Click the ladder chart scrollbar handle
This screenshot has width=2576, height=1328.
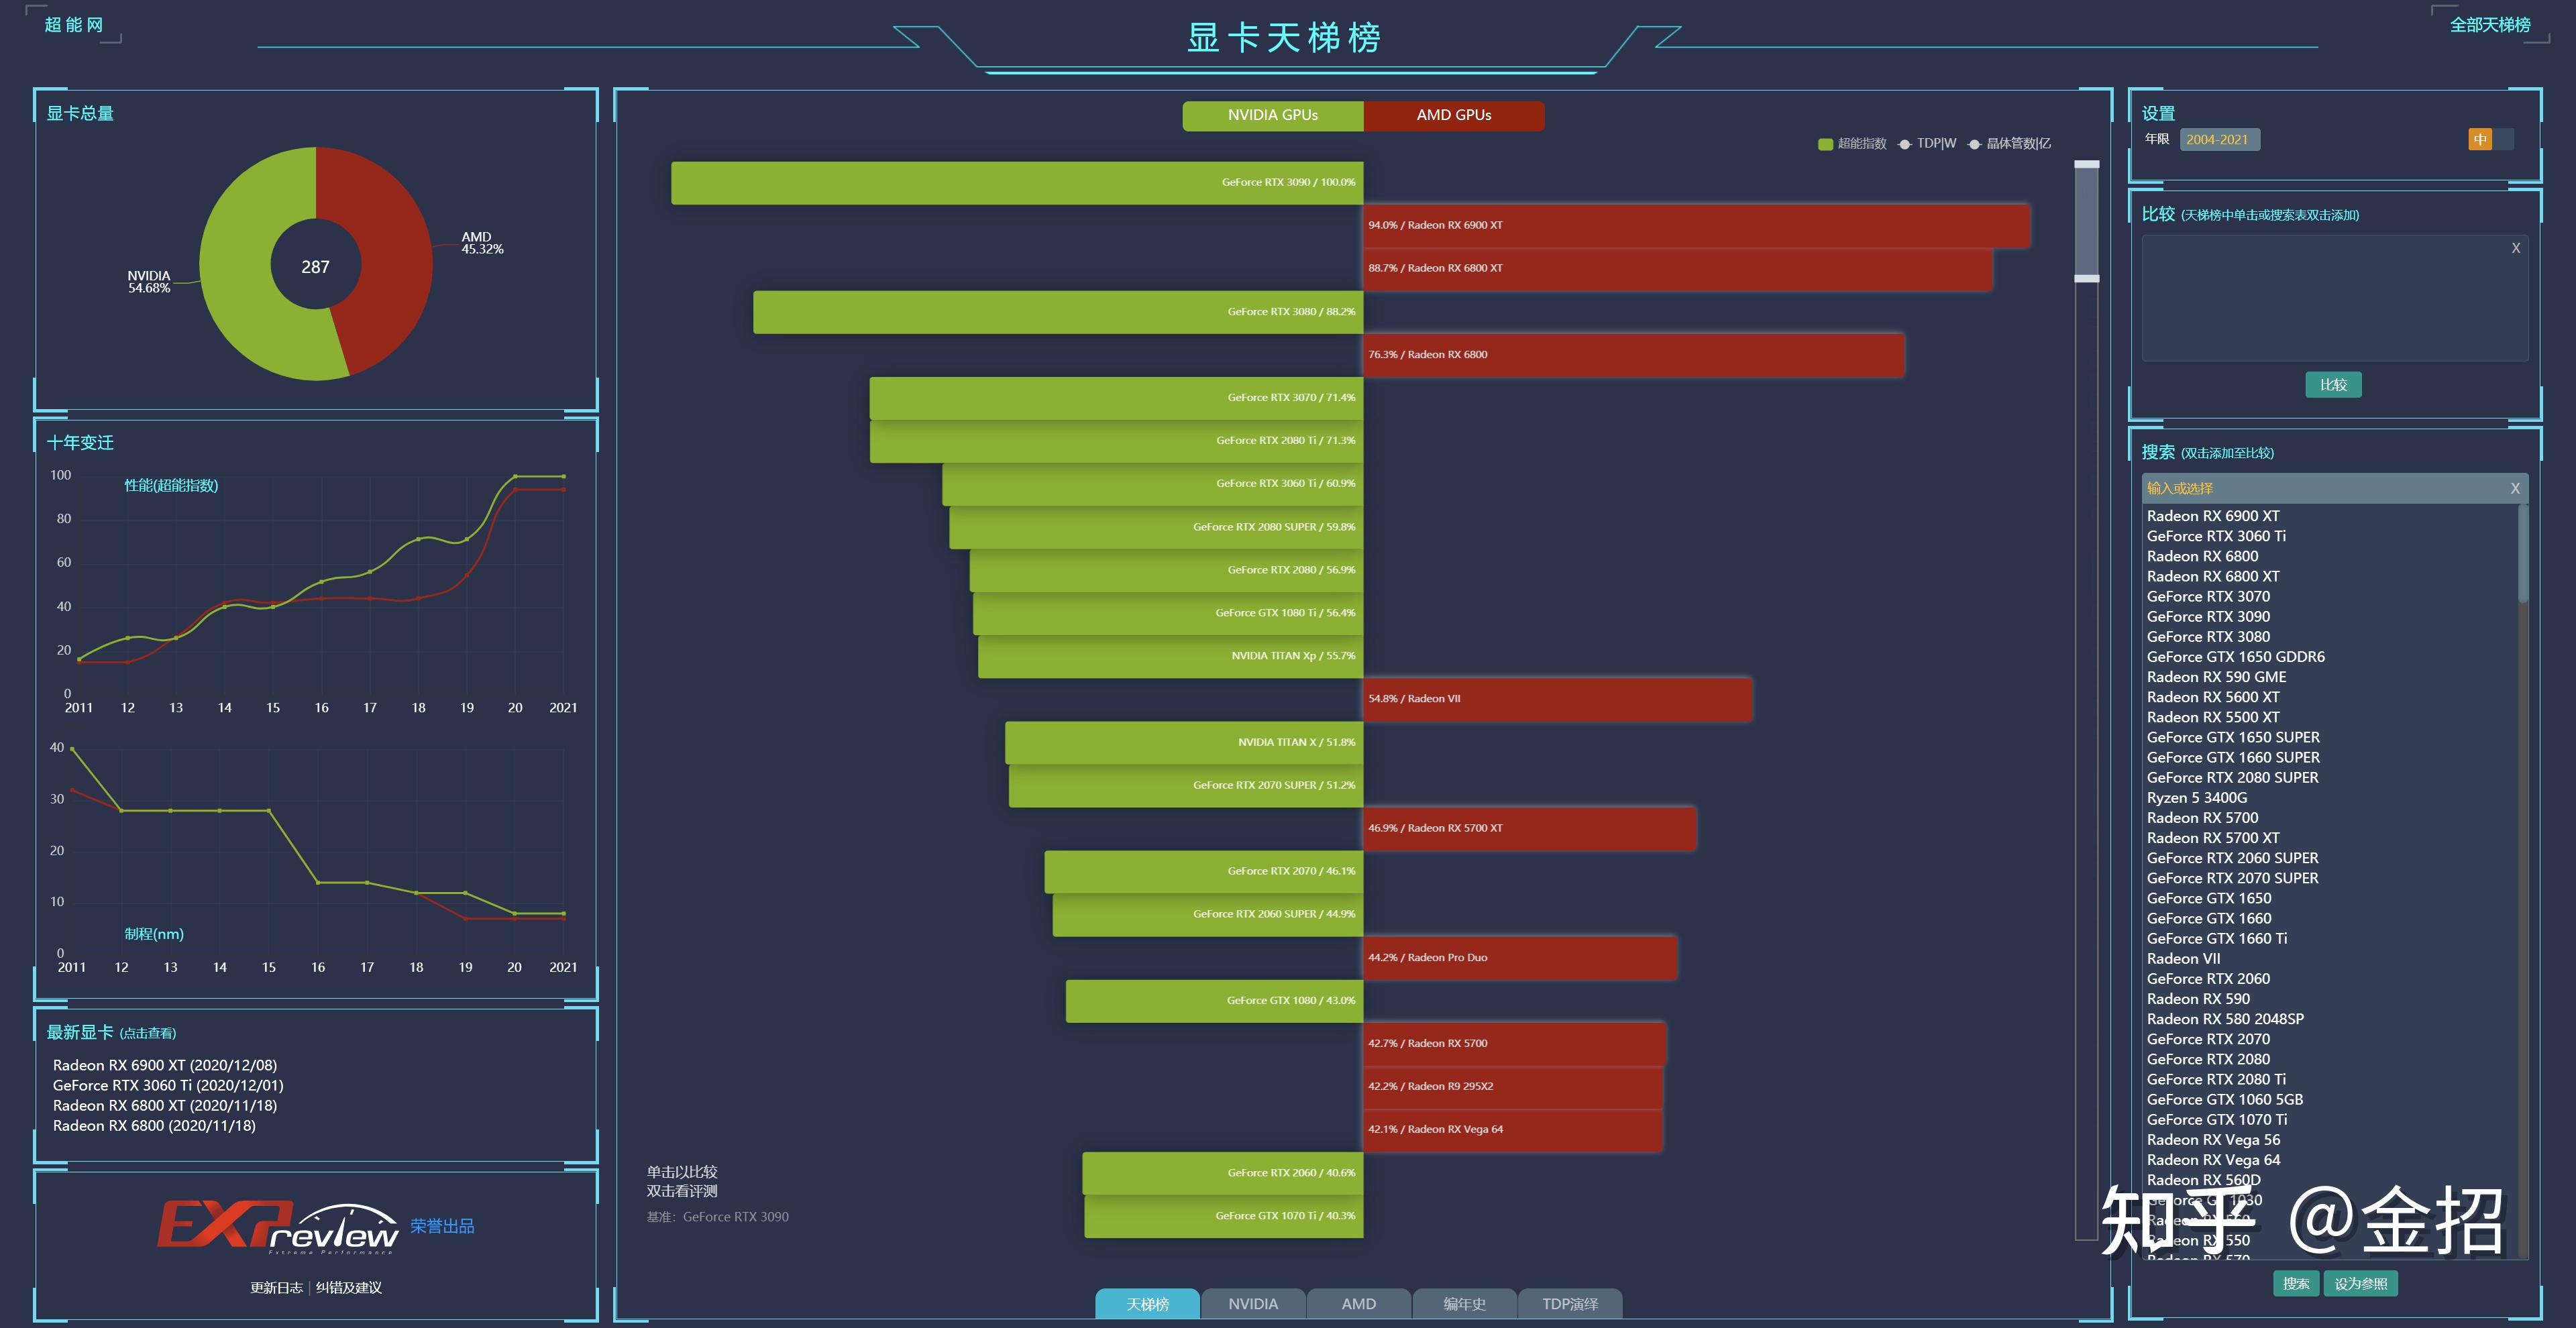pos(2087,221)
